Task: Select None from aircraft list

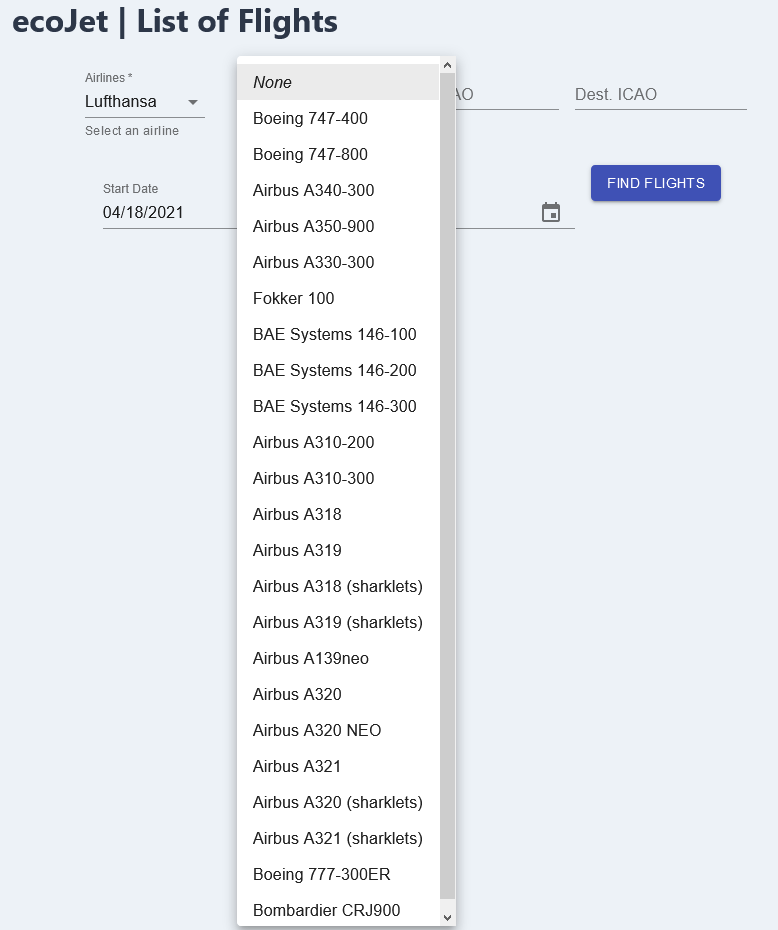Action: (338, 82)
